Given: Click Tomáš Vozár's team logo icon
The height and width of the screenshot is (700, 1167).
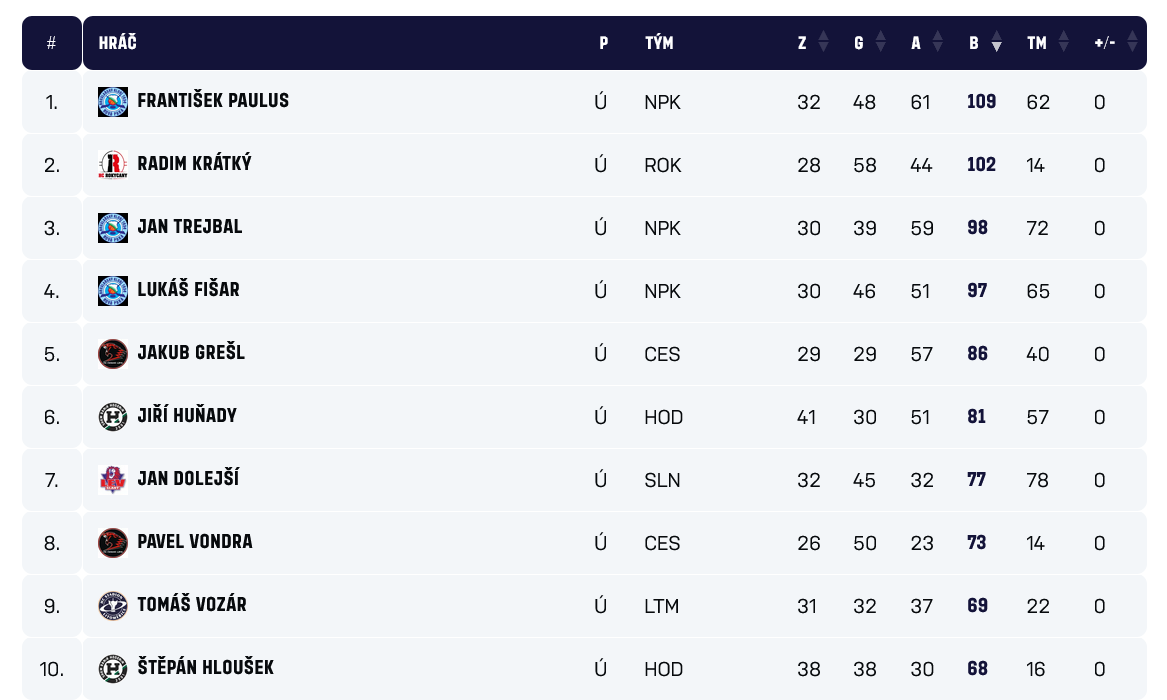Looking at the screenshot, I should point(113,606).
